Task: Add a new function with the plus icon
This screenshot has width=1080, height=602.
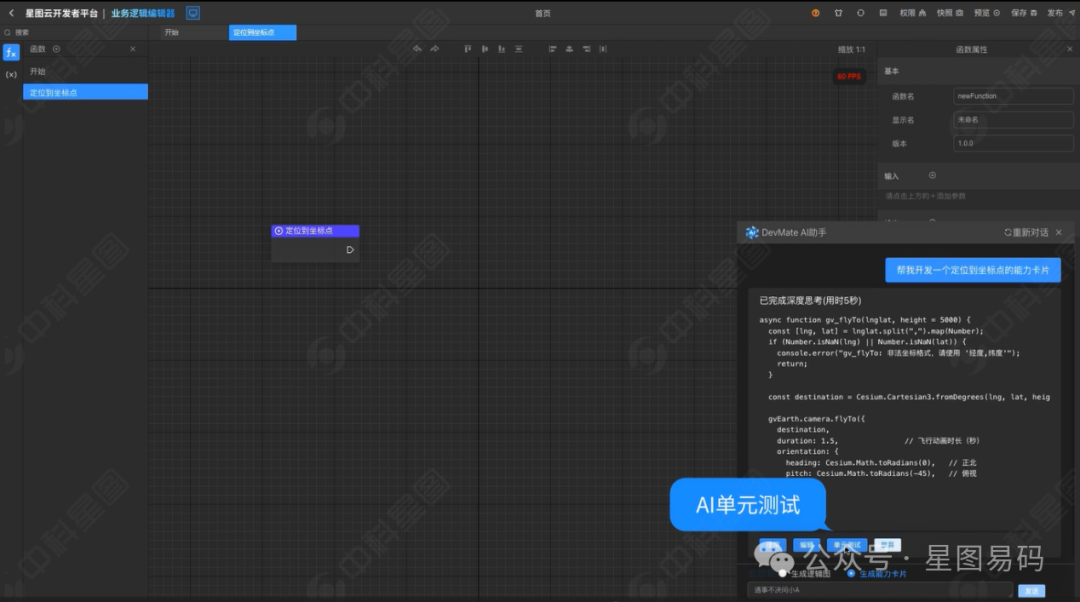Action: [56, 49]
